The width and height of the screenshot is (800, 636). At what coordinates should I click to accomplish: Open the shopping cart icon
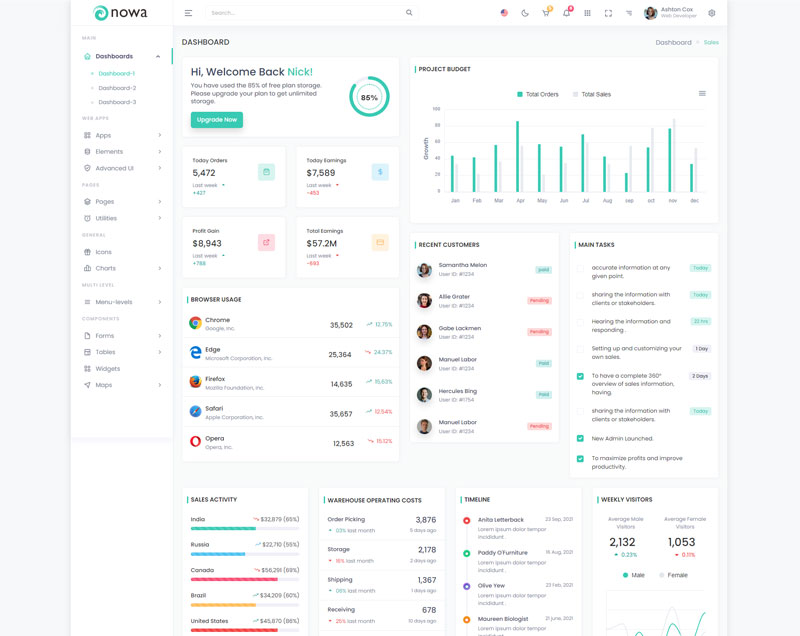point(545,13)
